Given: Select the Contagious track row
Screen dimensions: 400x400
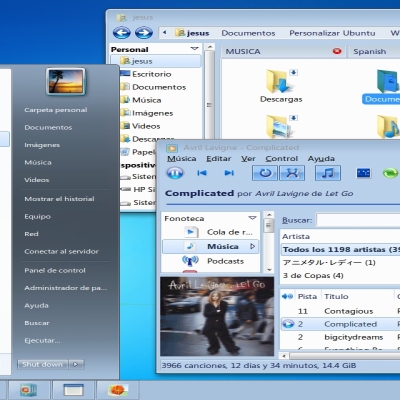Looking at the screenshot, I should pos(340,311).
